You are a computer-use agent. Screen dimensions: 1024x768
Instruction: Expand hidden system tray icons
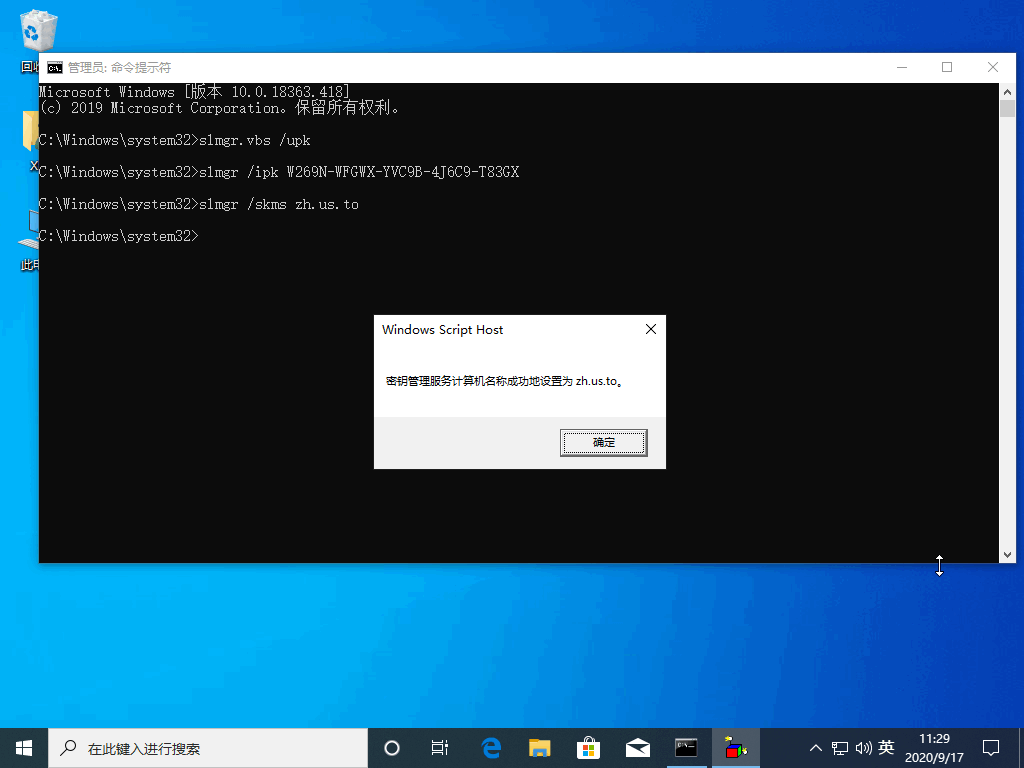(x=816, y=748)
